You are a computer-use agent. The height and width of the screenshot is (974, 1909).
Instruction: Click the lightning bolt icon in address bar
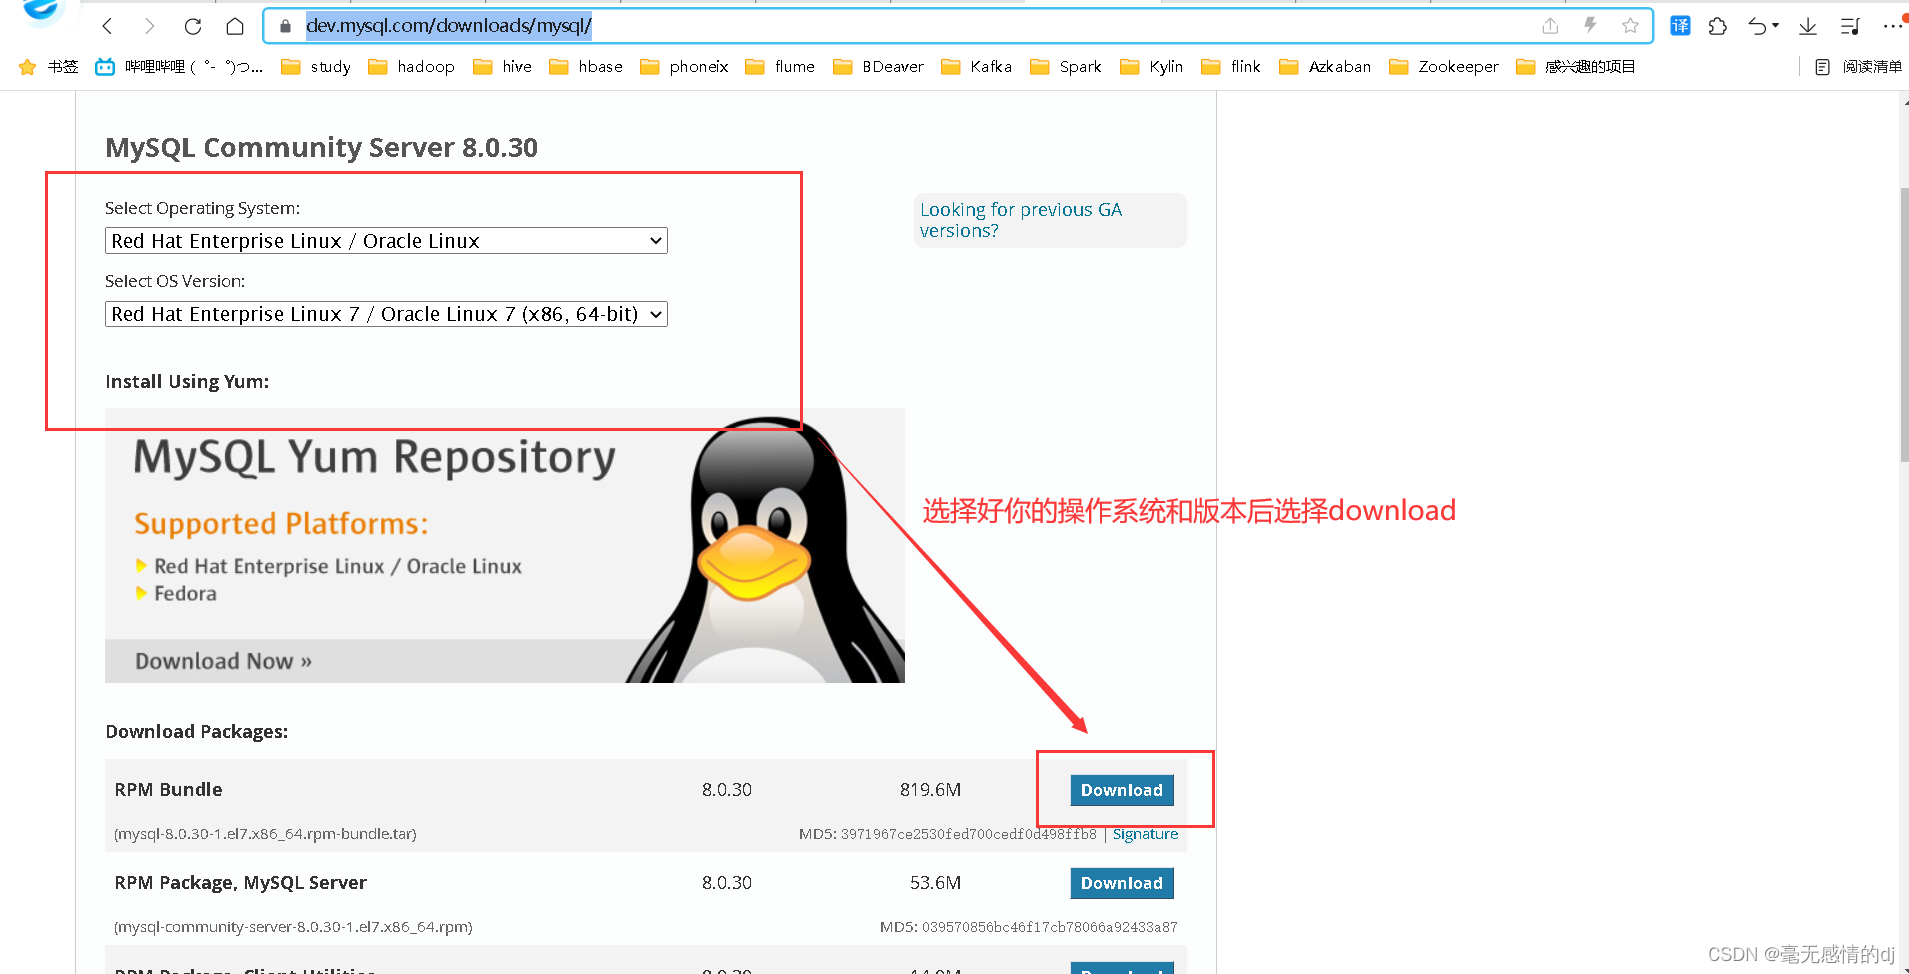click(1590, 26)
